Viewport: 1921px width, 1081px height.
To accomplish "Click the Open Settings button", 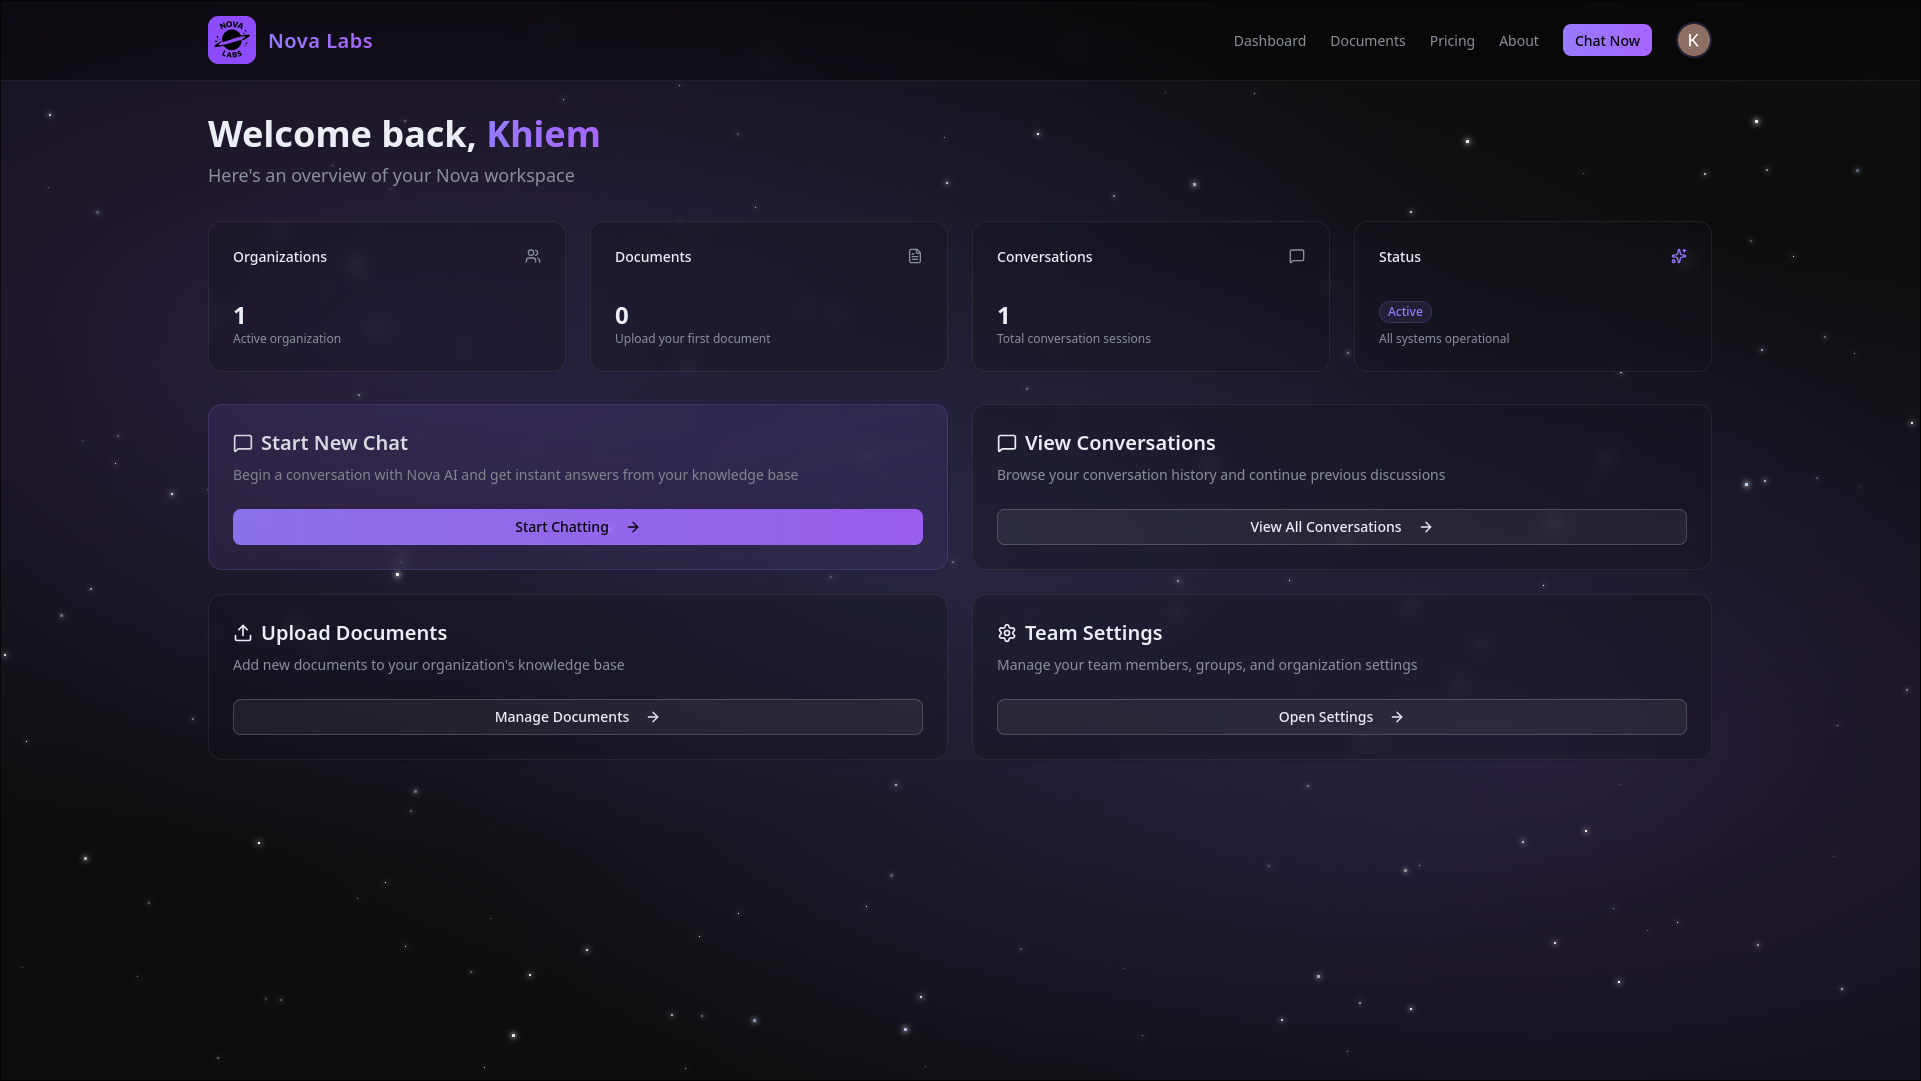I will click(1341, 717).
